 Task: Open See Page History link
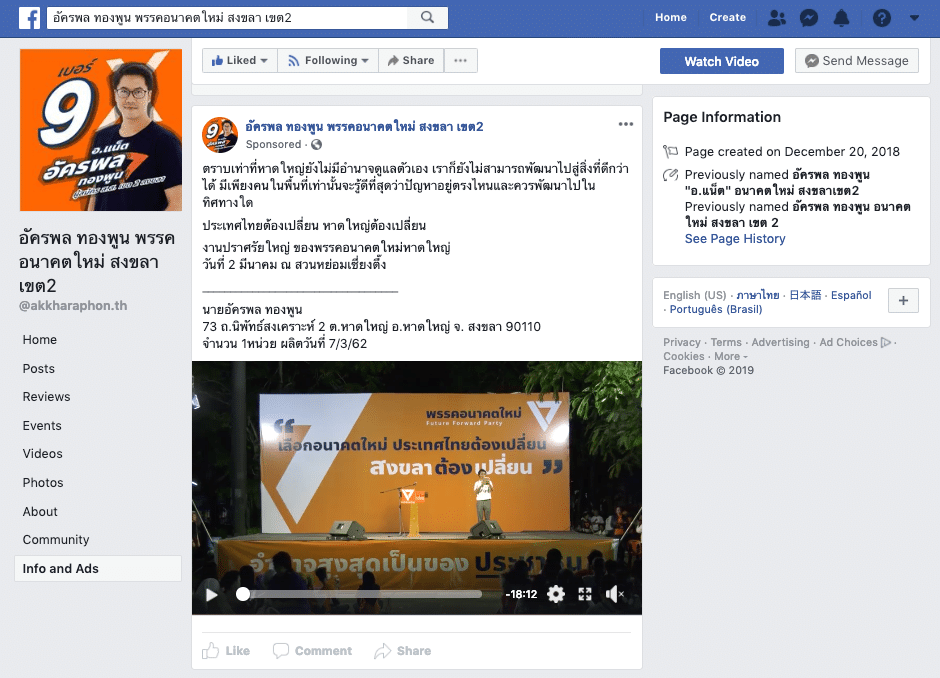point(735,239)
